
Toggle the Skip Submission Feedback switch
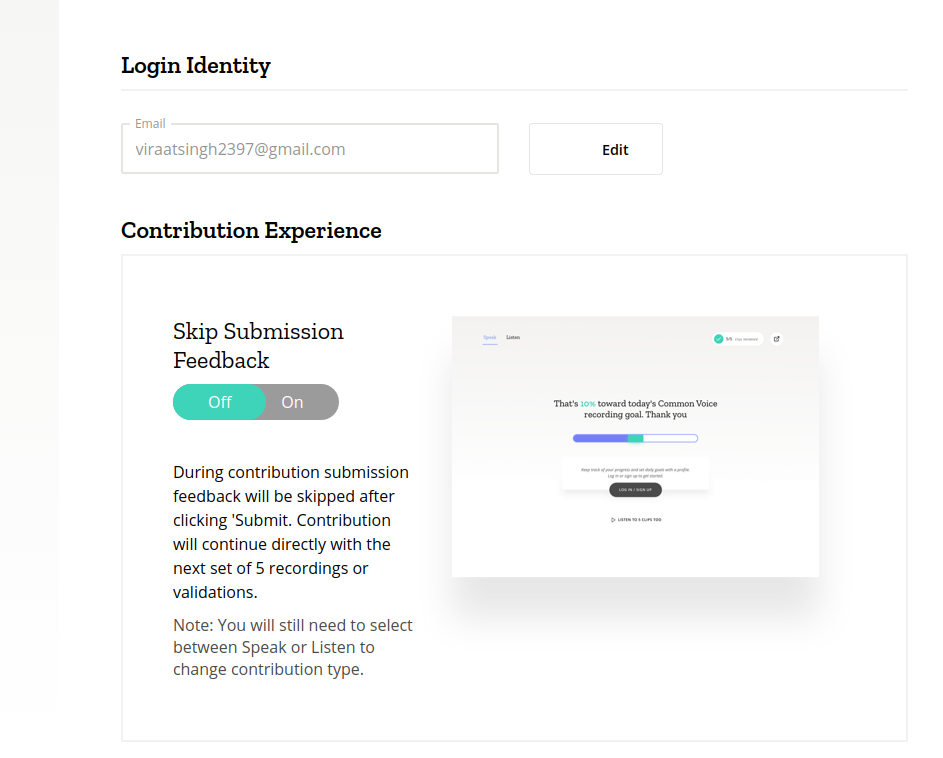coord(255,401)
